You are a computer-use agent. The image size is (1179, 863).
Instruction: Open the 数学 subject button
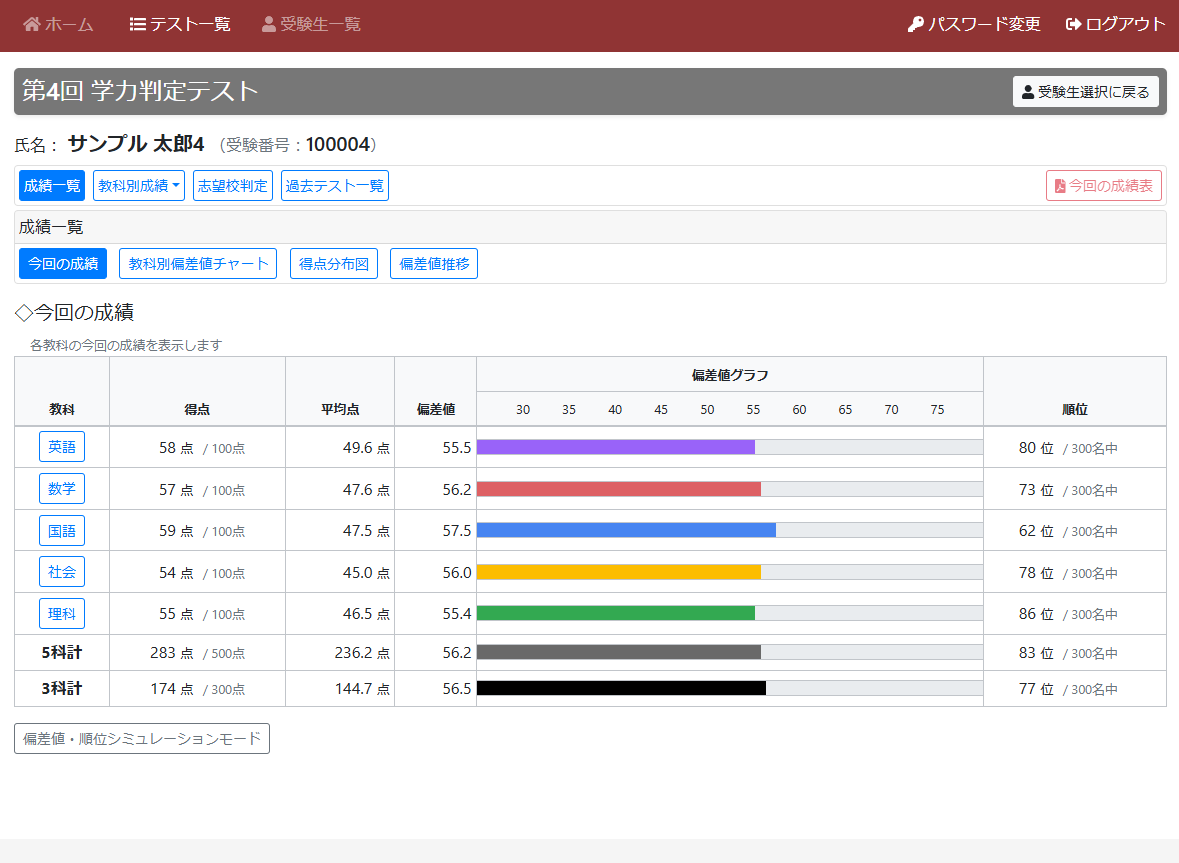coord(62,489)
